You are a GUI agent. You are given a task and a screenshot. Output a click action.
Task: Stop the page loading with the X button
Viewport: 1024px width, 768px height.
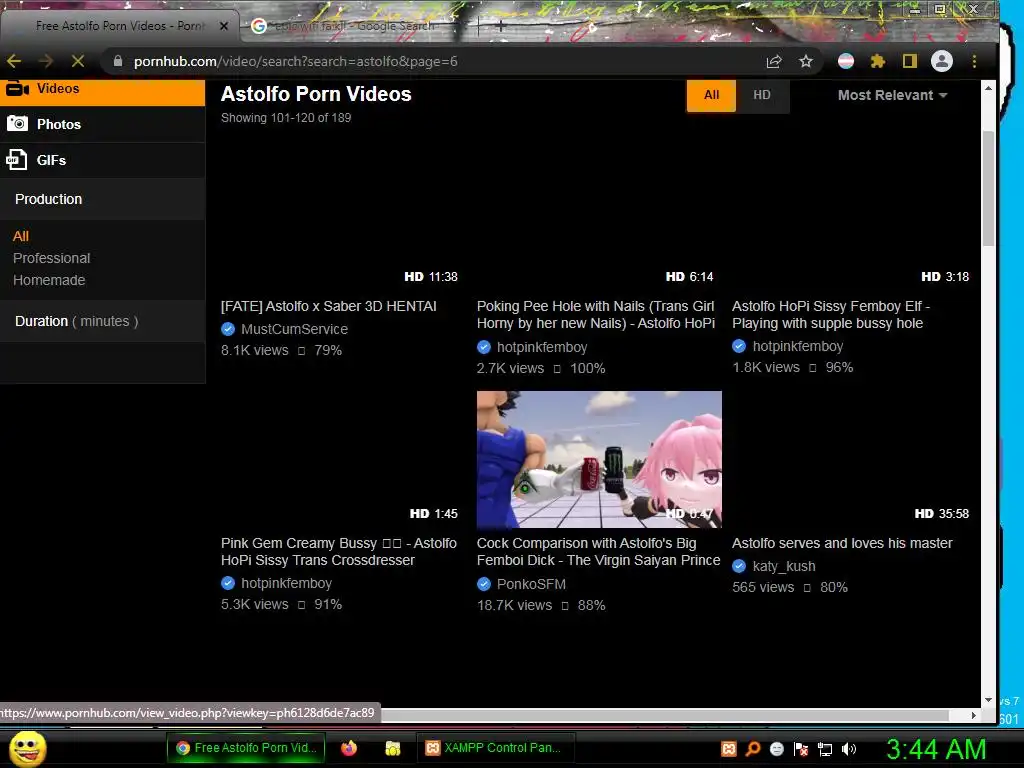click(78, 61)
